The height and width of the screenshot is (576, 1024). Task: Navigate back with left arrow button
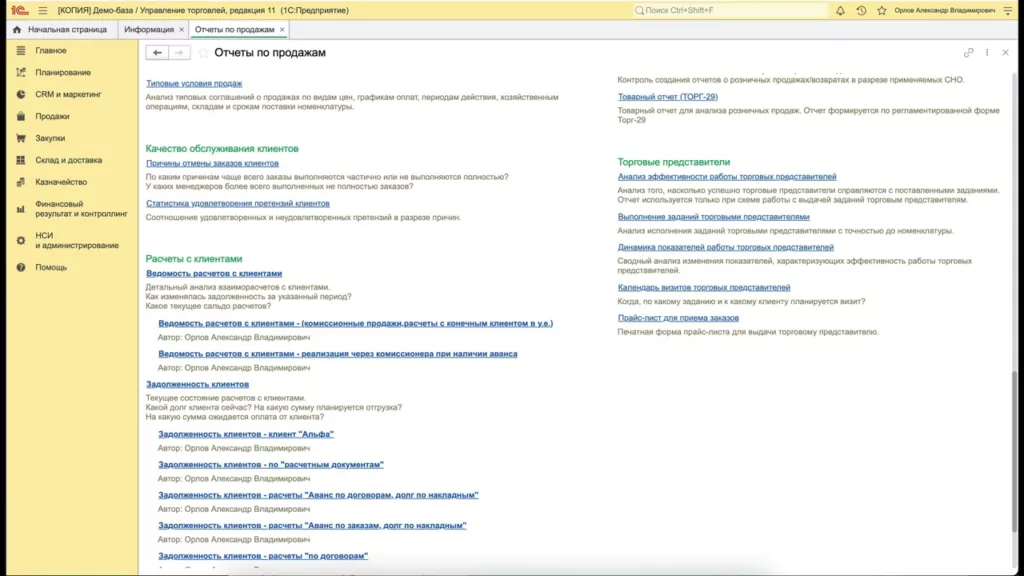pos(157,52)
